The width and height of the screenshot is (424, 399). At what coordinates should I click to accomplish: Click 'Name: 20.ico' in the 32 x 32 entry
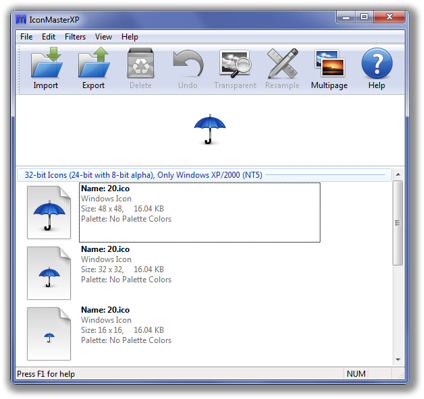105,249
